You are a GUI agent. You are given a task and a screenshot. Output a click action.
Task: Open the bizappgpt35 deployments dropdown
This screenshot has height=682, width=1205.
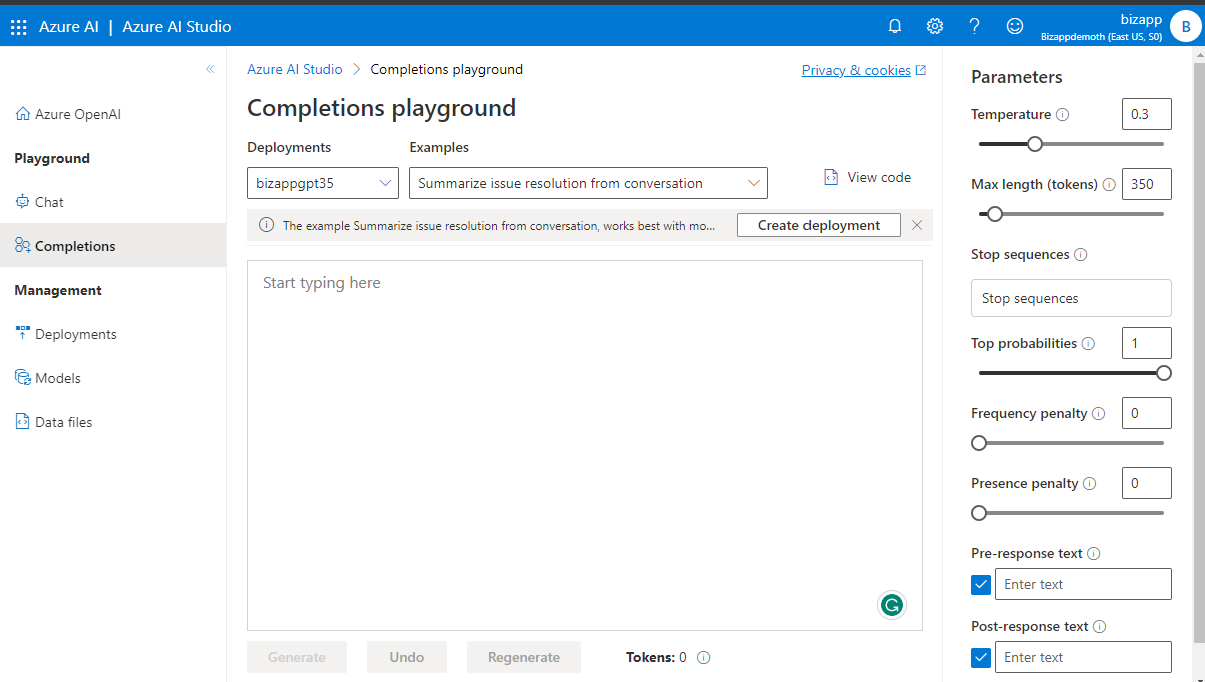point(324,183)
